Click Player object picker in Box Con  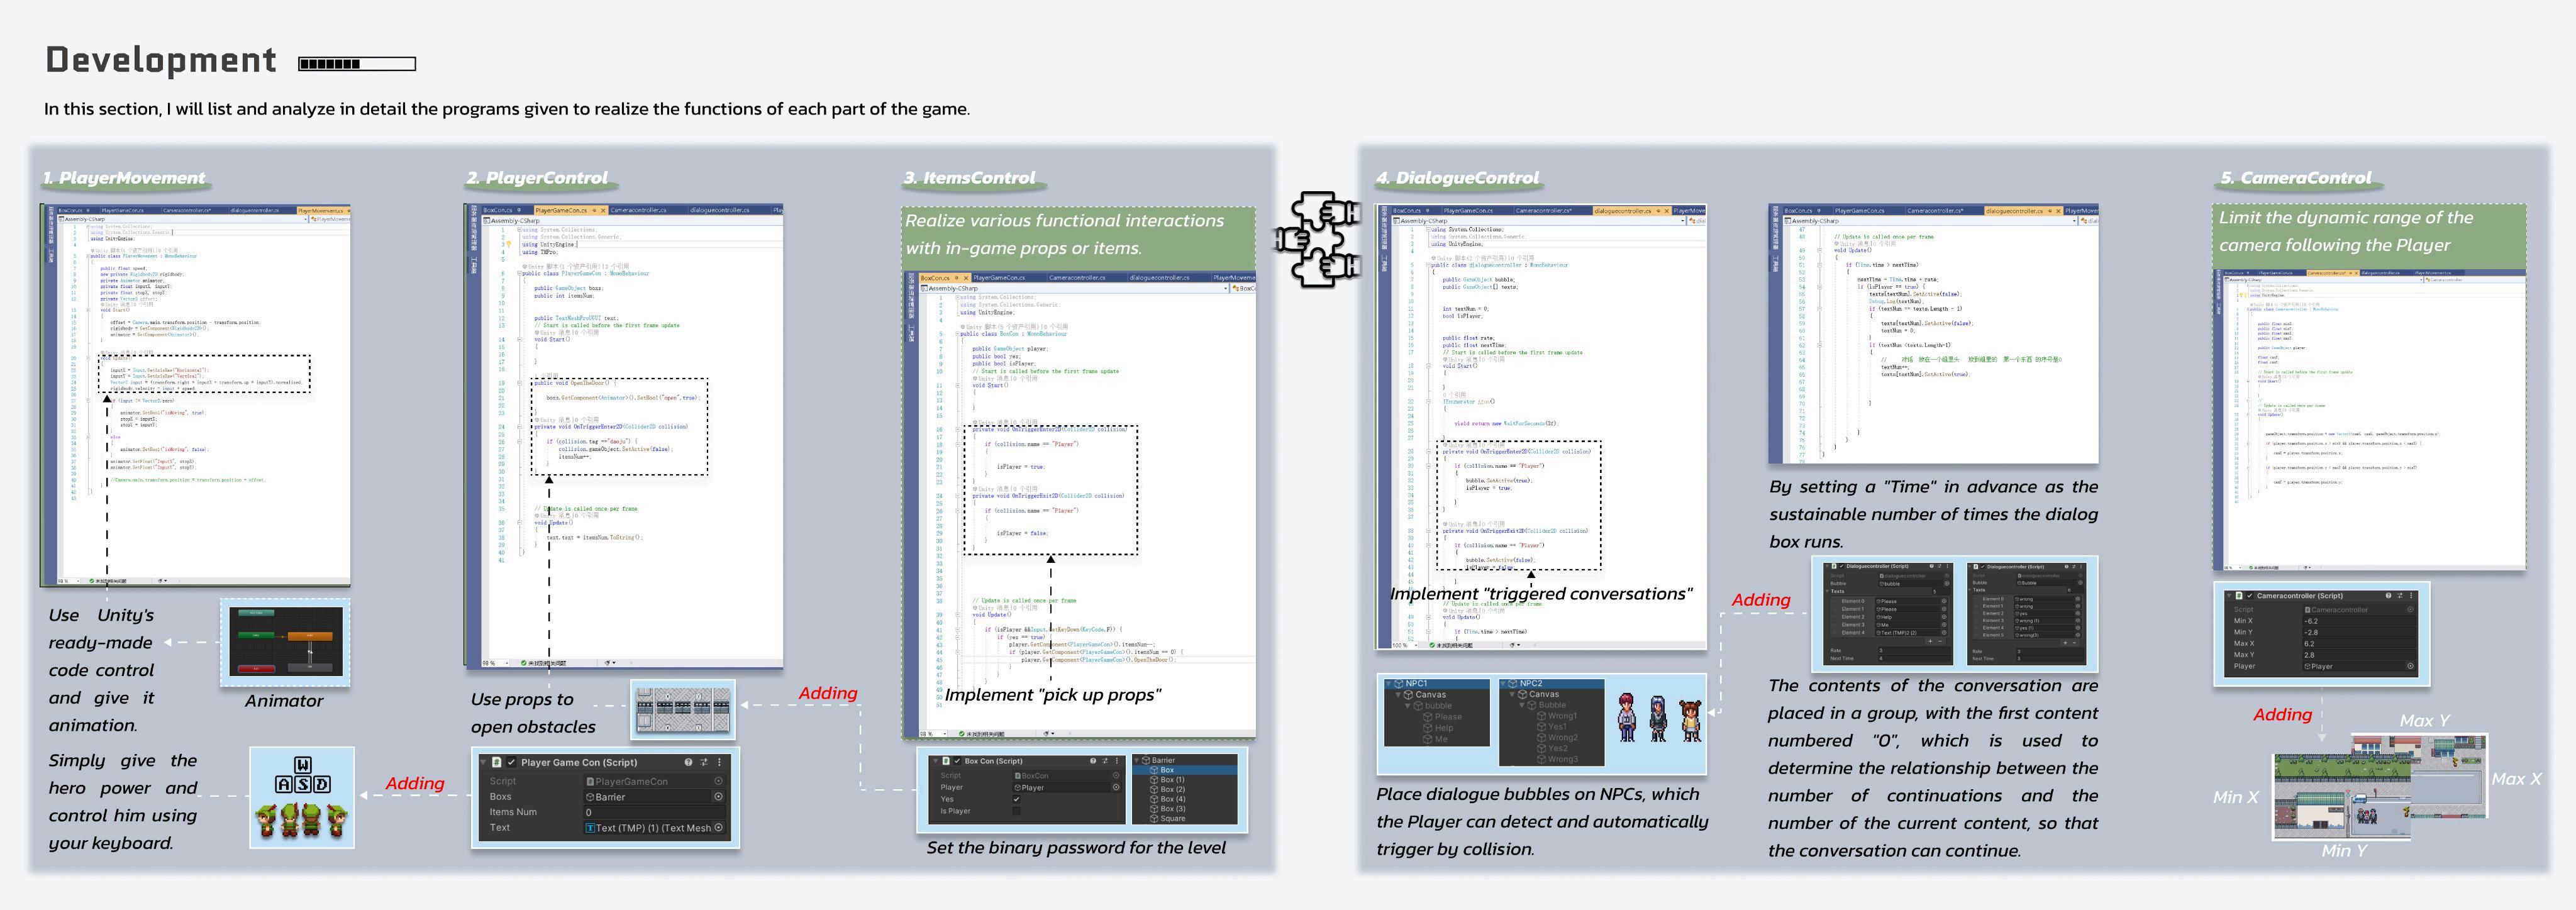click(x=1116, y=787)
